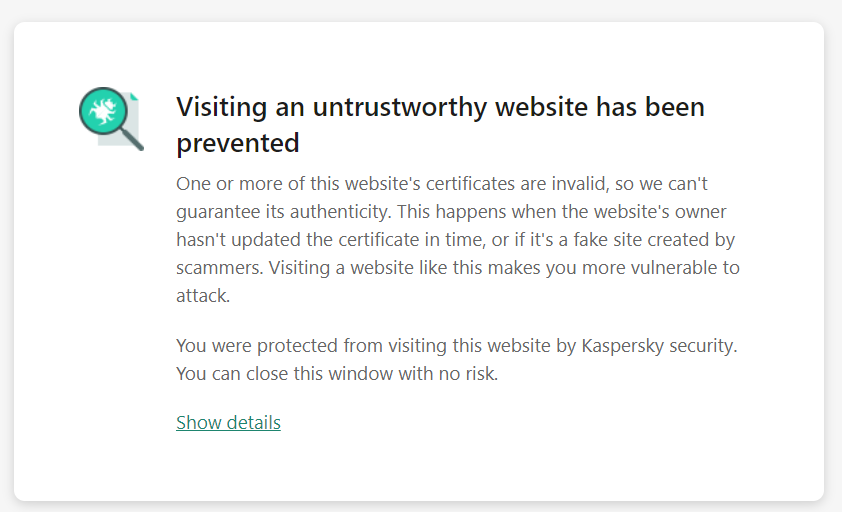Click the word "prevented" in the heading
This screenshot has width=842, height=512.
coord(238,143)
